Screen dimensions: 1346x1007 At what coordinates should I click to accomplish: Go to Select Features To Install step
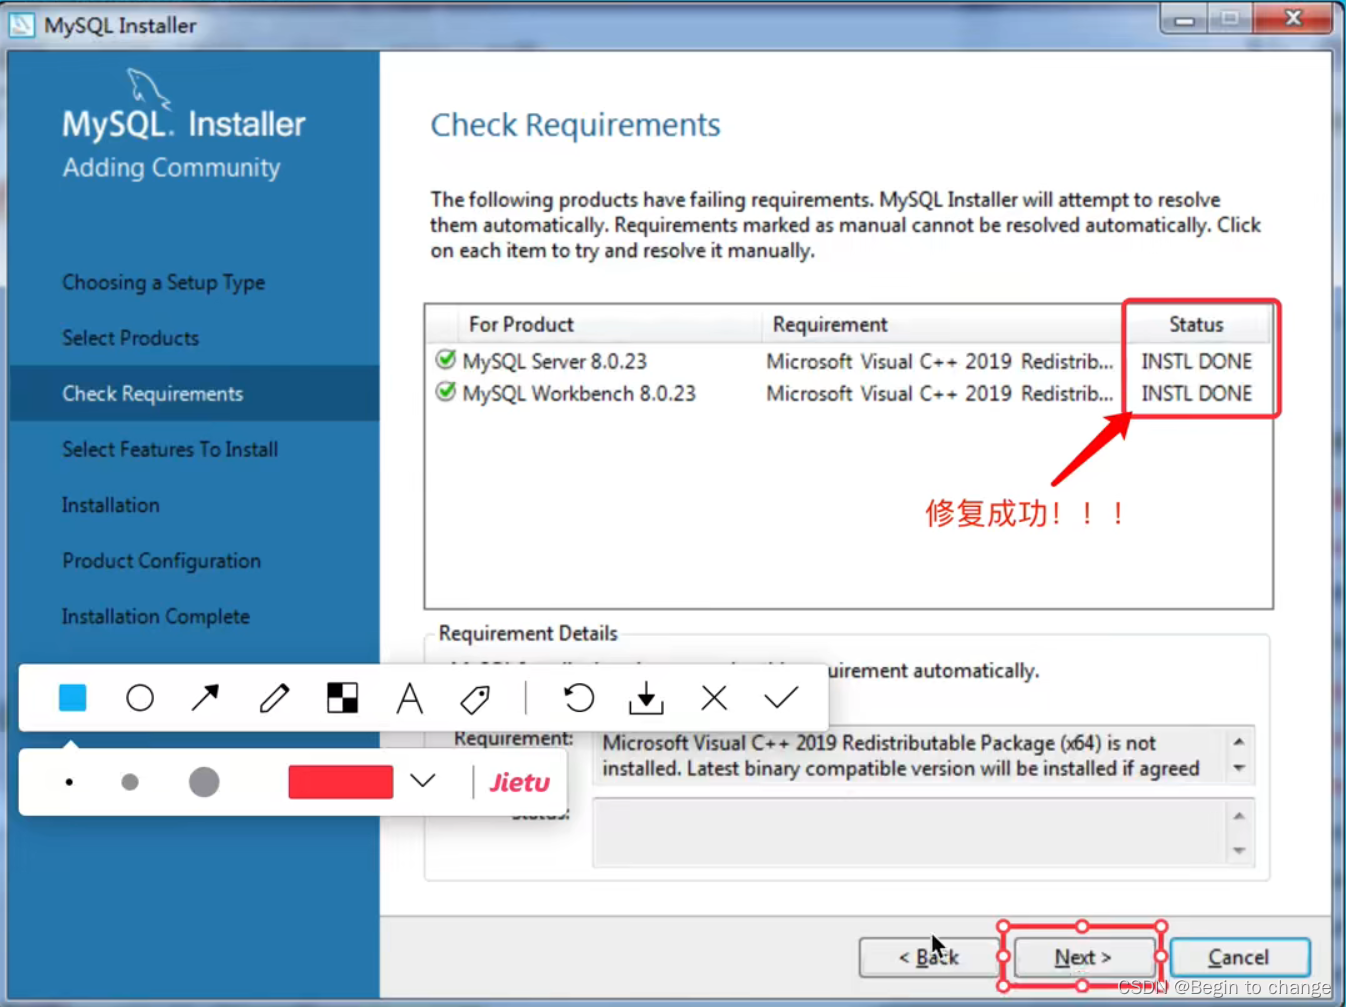(170, 449)
